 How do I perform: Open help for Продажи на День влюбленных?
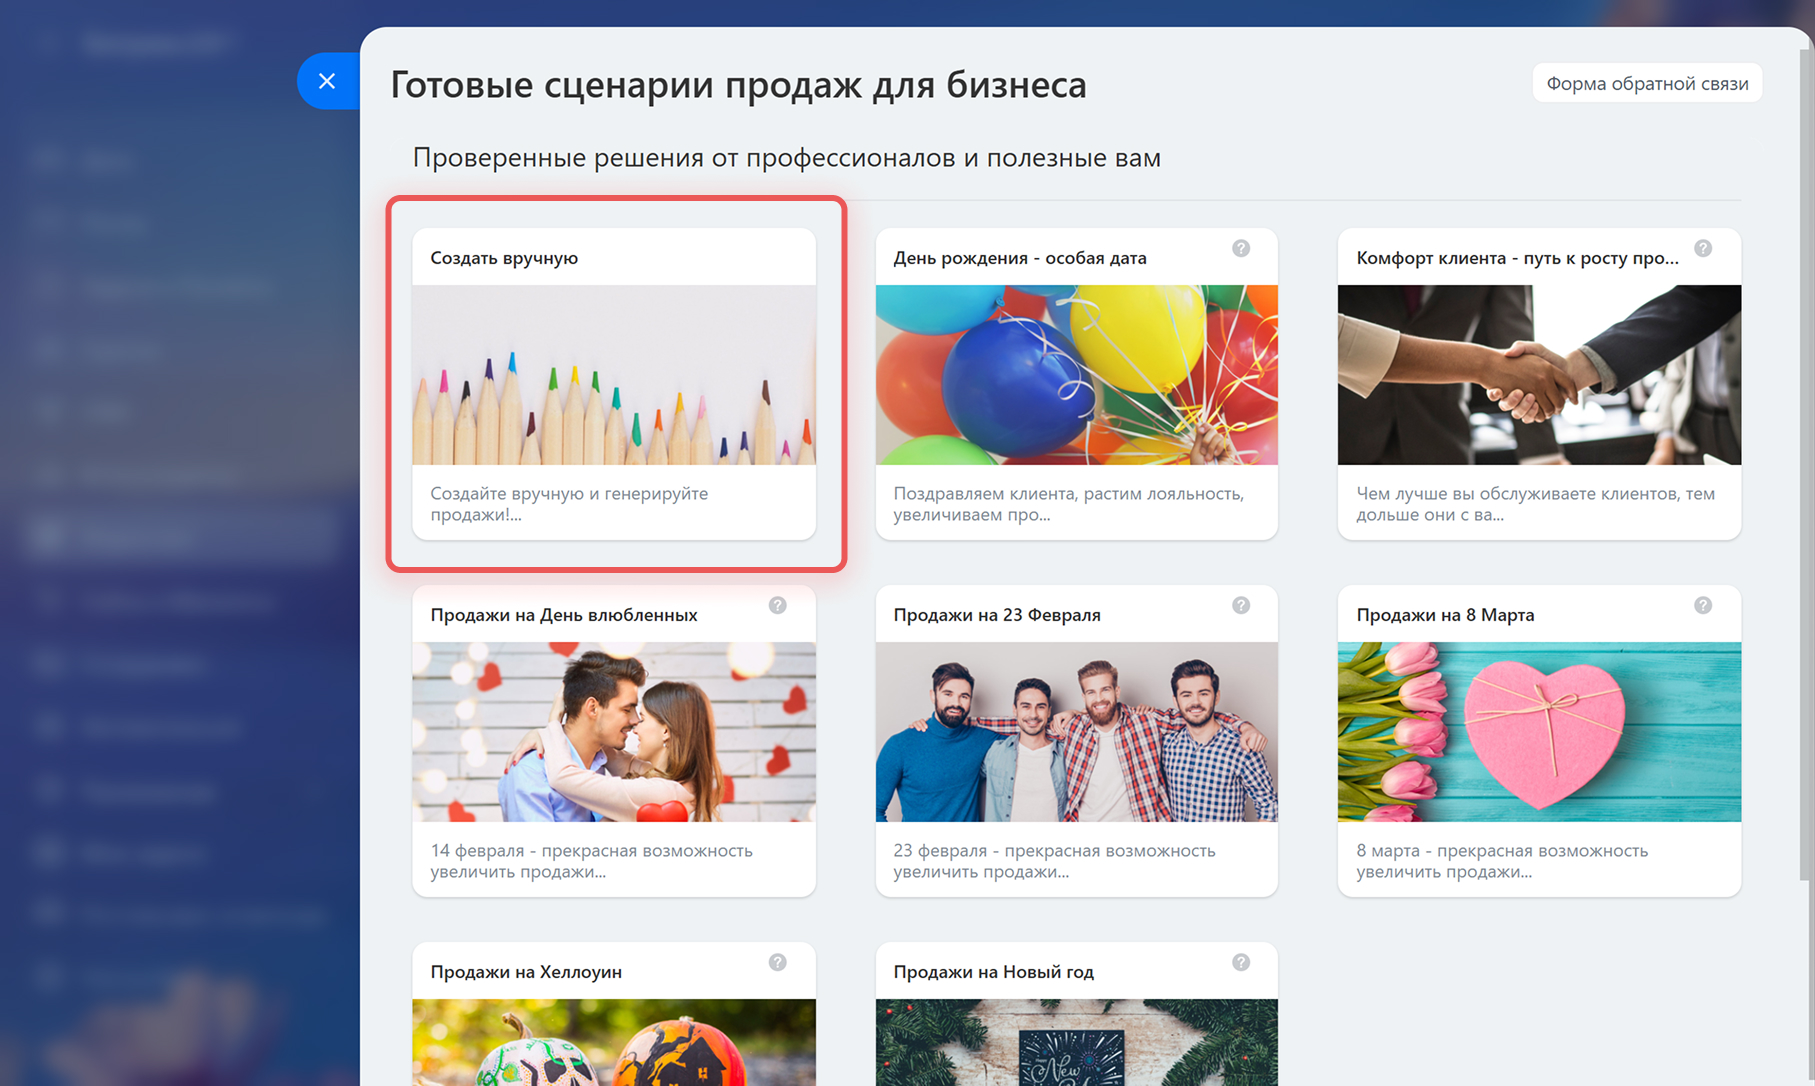coord(778,605)
